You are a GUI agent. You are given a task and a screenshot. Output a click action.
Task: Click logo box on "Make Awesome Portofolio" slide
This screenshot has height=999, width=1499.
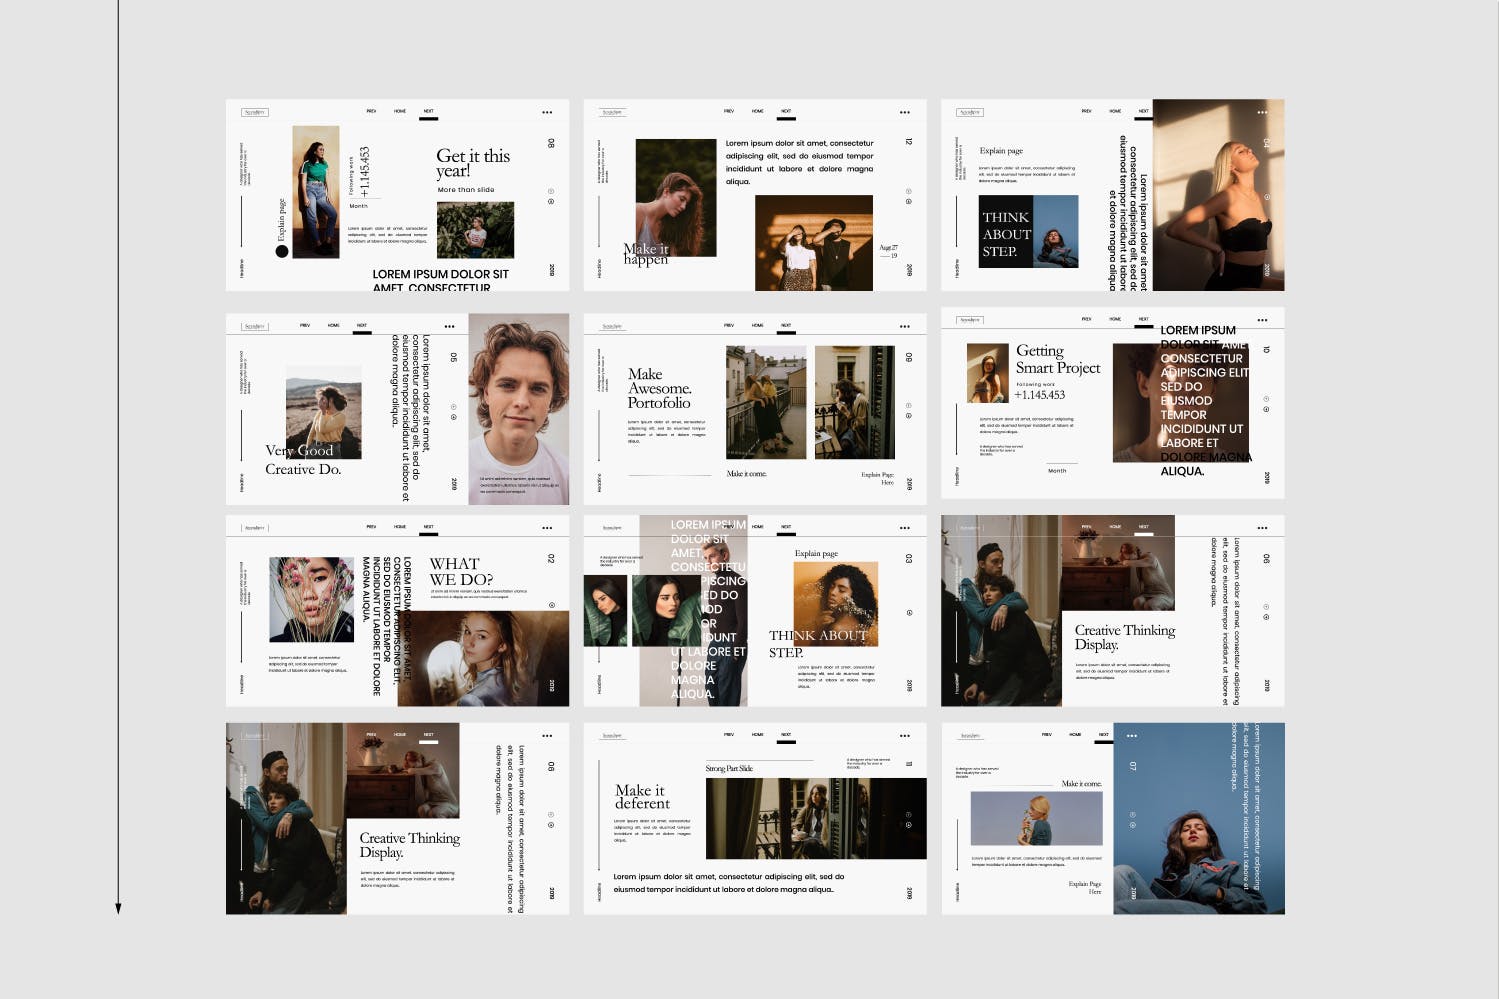[612, 326]
